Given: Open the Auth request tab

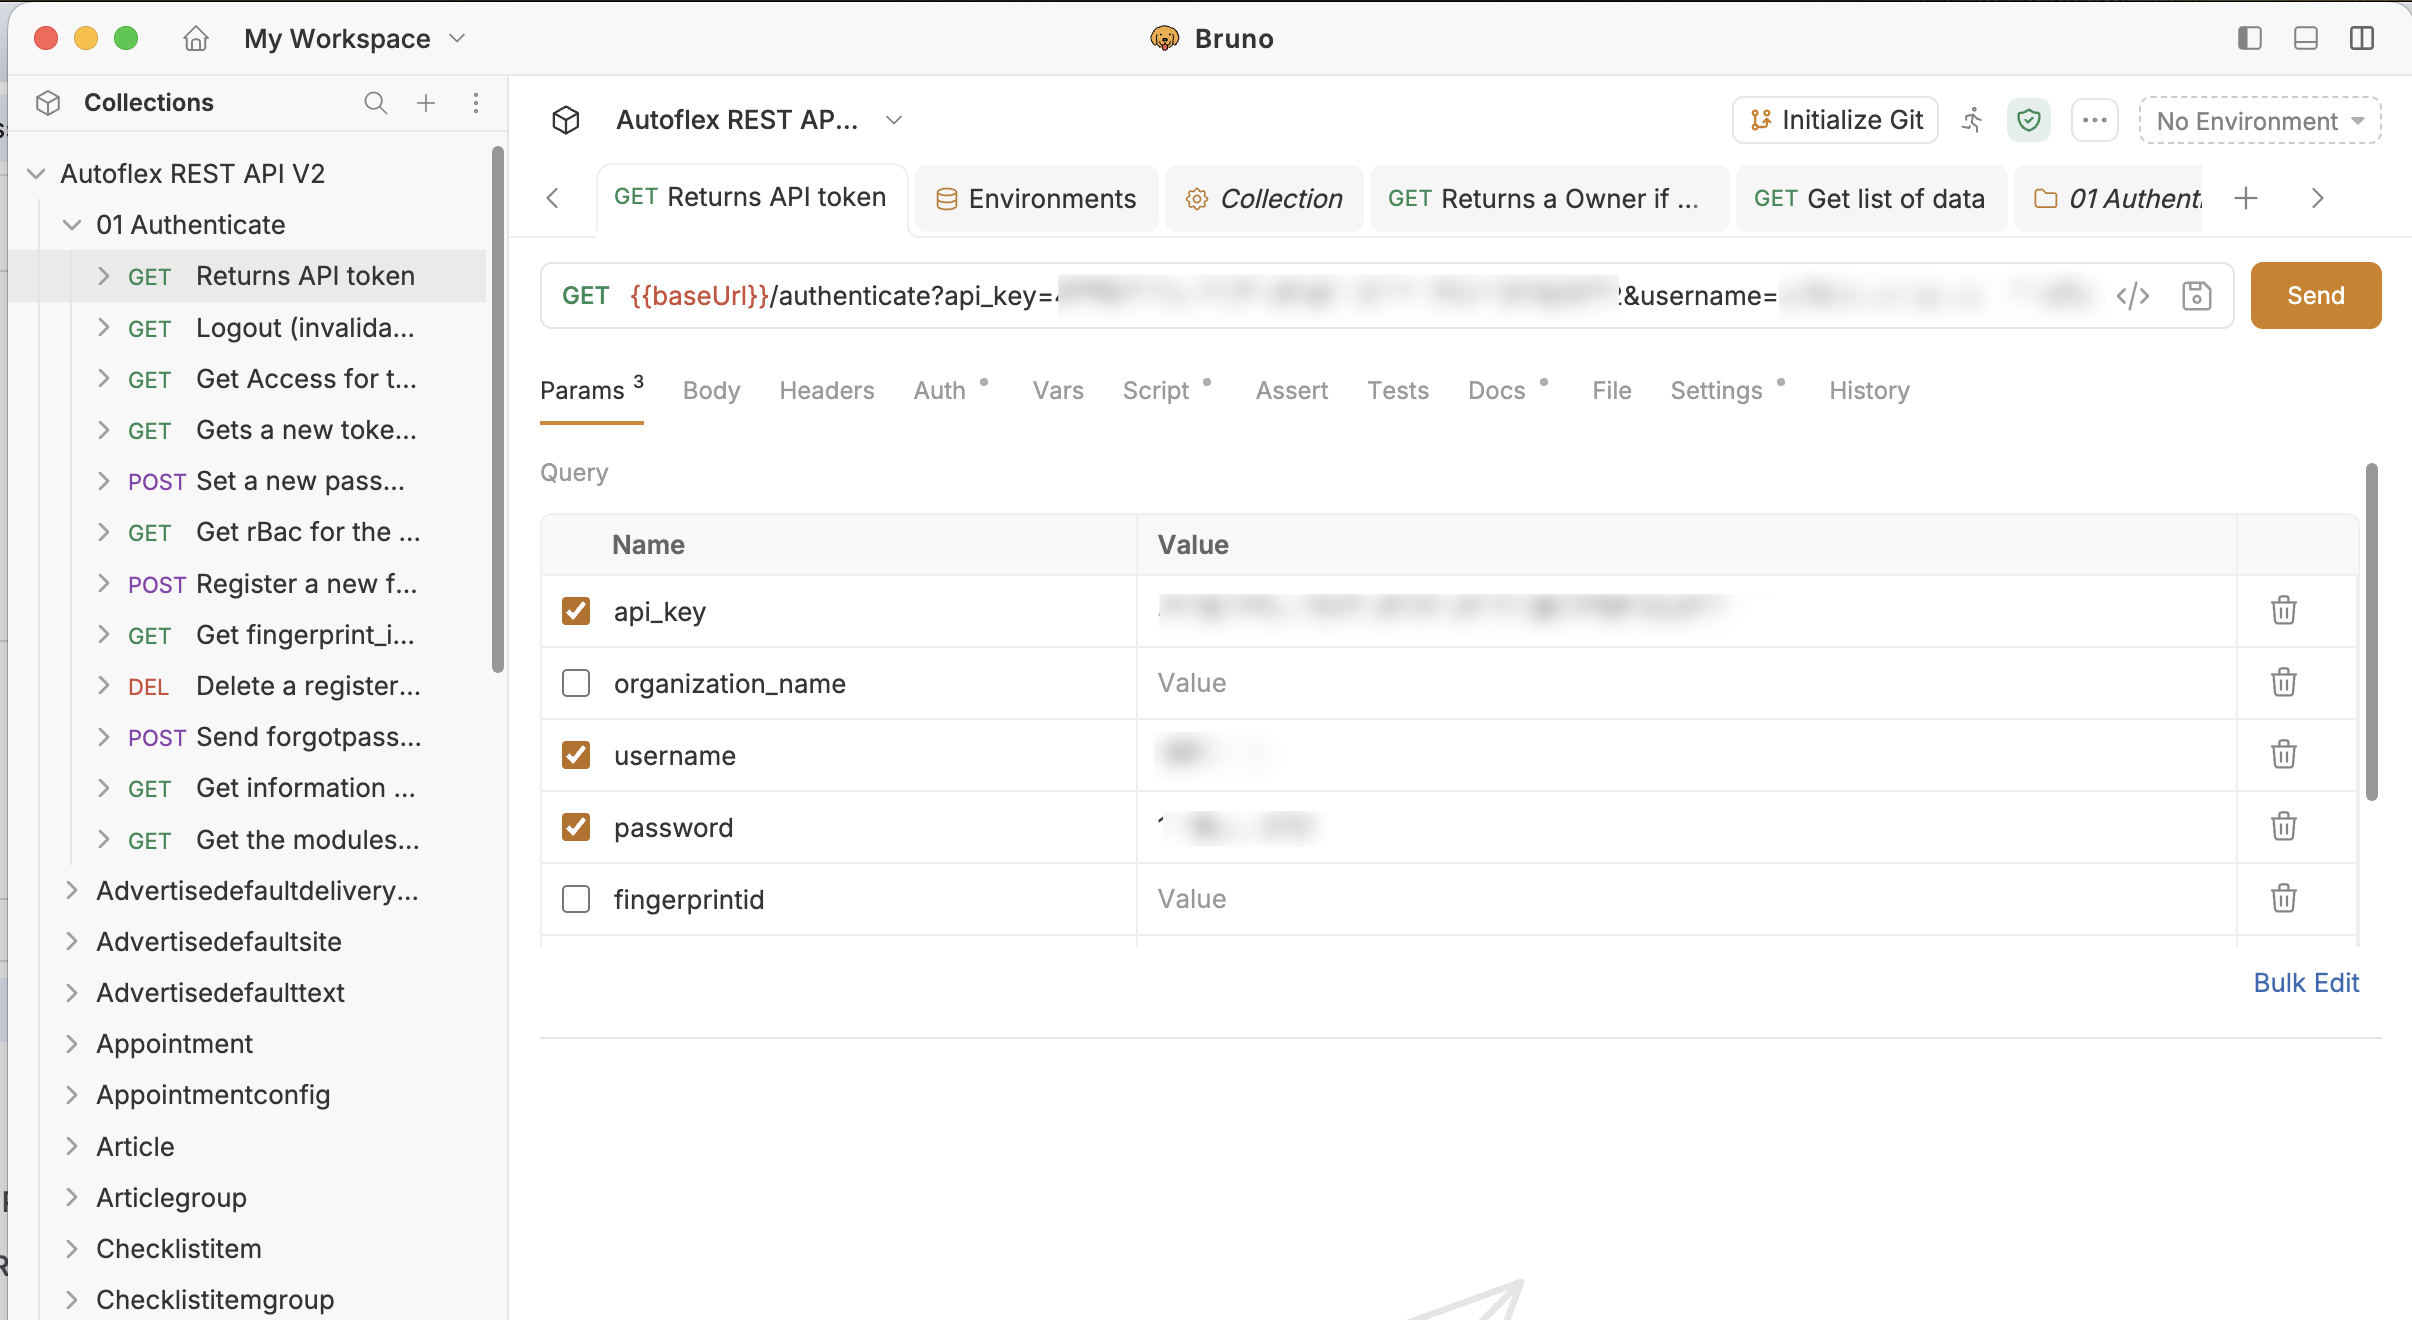Looking at the screenshot, I should 940,391.
